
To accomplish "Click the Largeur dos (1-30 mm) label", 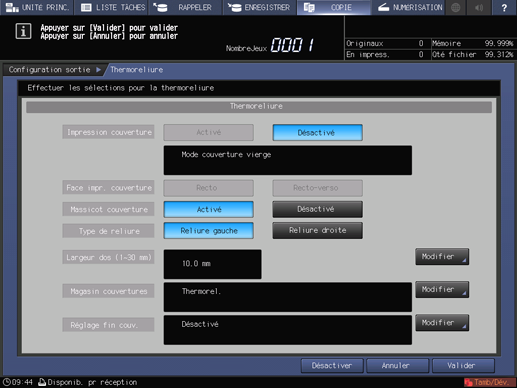I will [108, 257].
